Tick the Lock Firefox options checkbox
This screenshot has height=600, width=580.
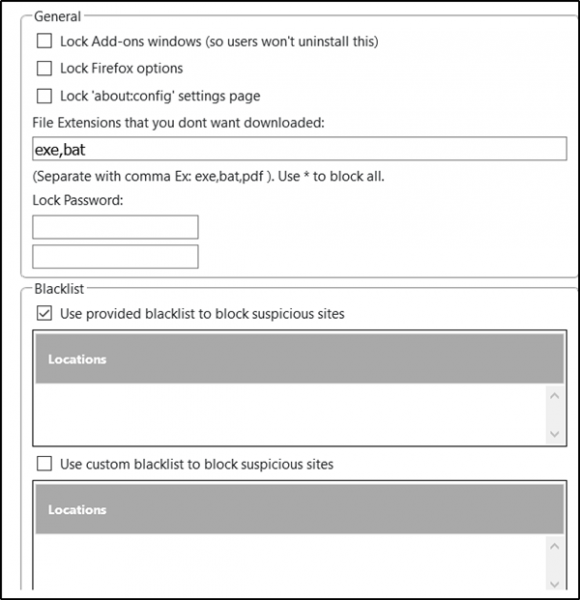(44, 68)
